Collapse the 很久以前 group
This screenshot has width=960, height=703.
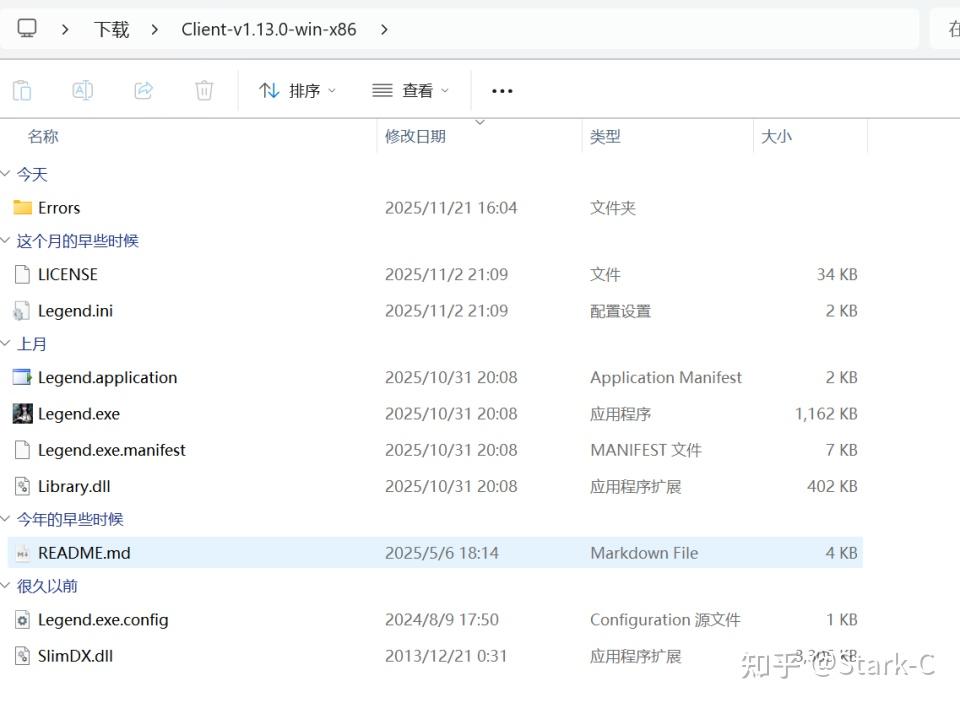6,586
